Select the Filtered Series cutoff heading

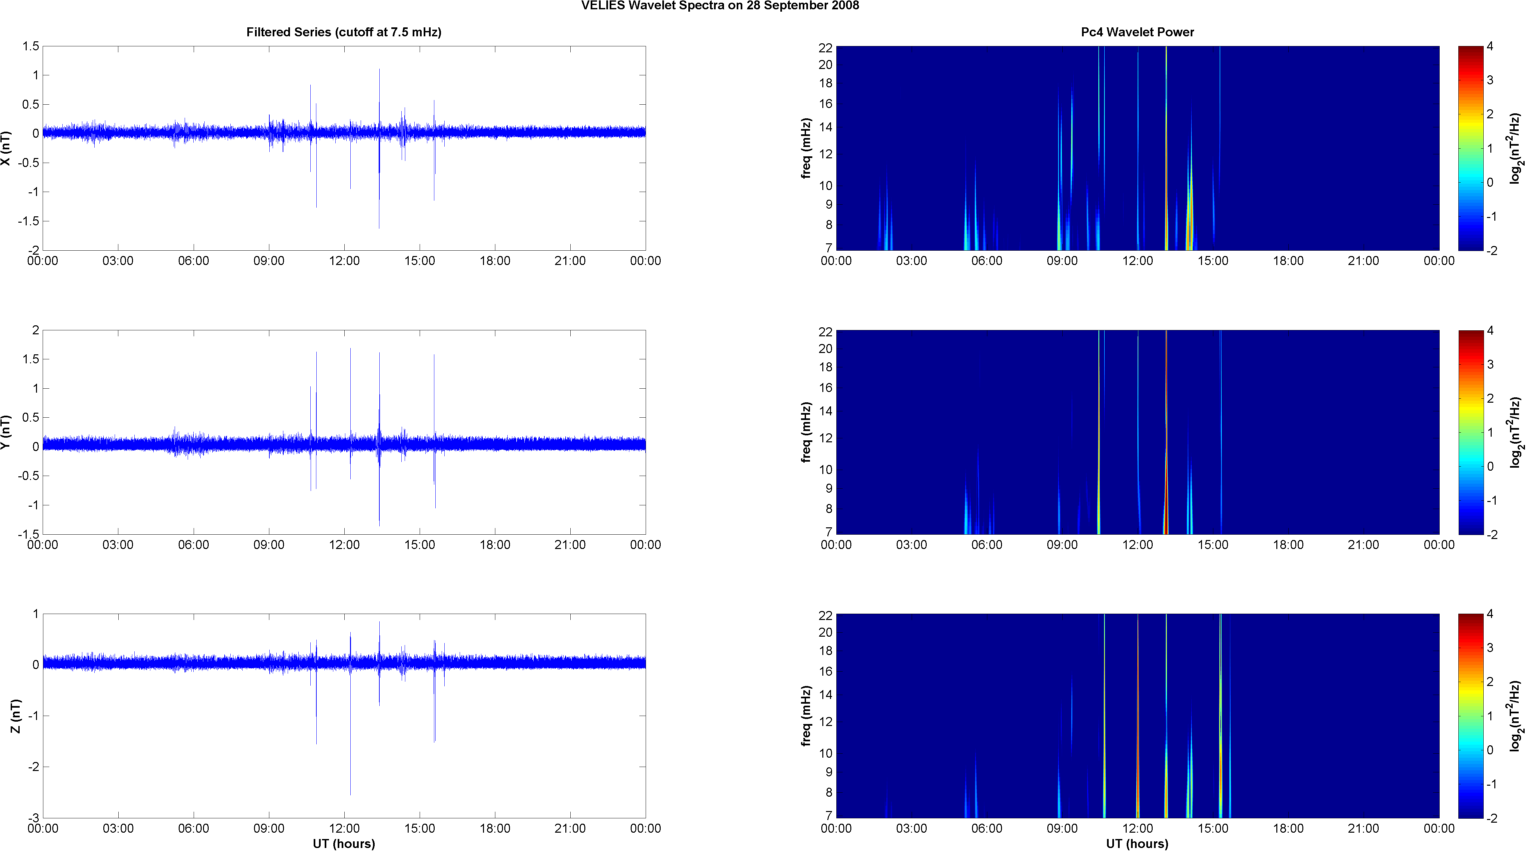pyautogui.click(x=343, y=32)
